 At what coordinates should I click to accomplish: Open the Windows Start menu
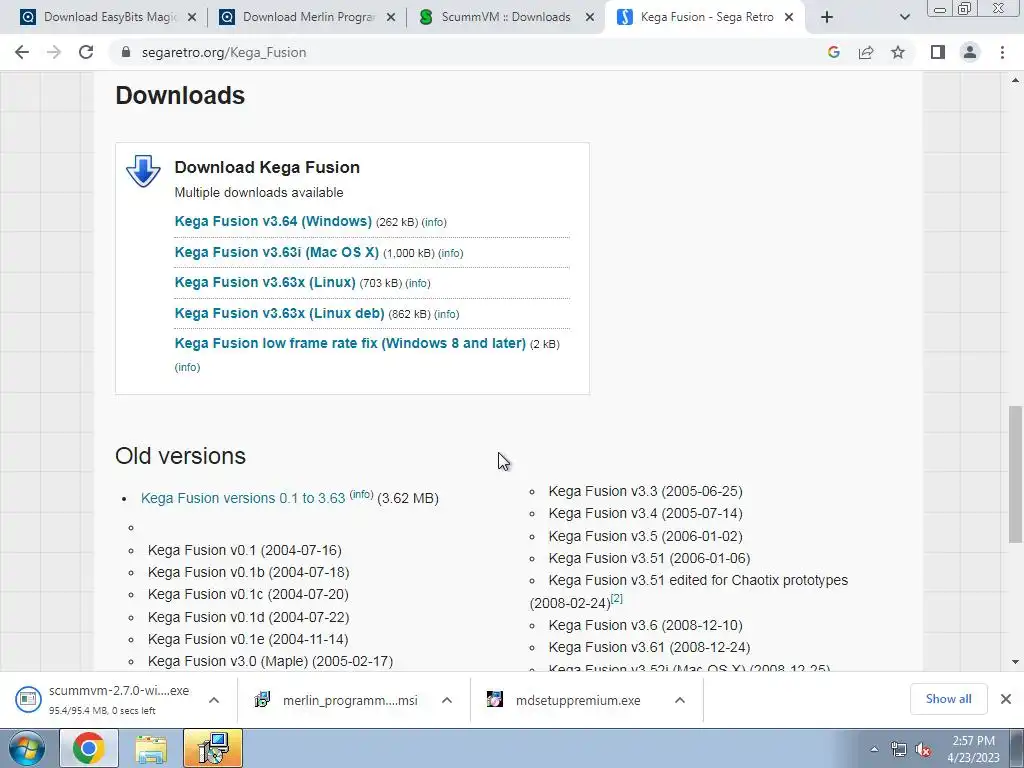click(27, 748)
